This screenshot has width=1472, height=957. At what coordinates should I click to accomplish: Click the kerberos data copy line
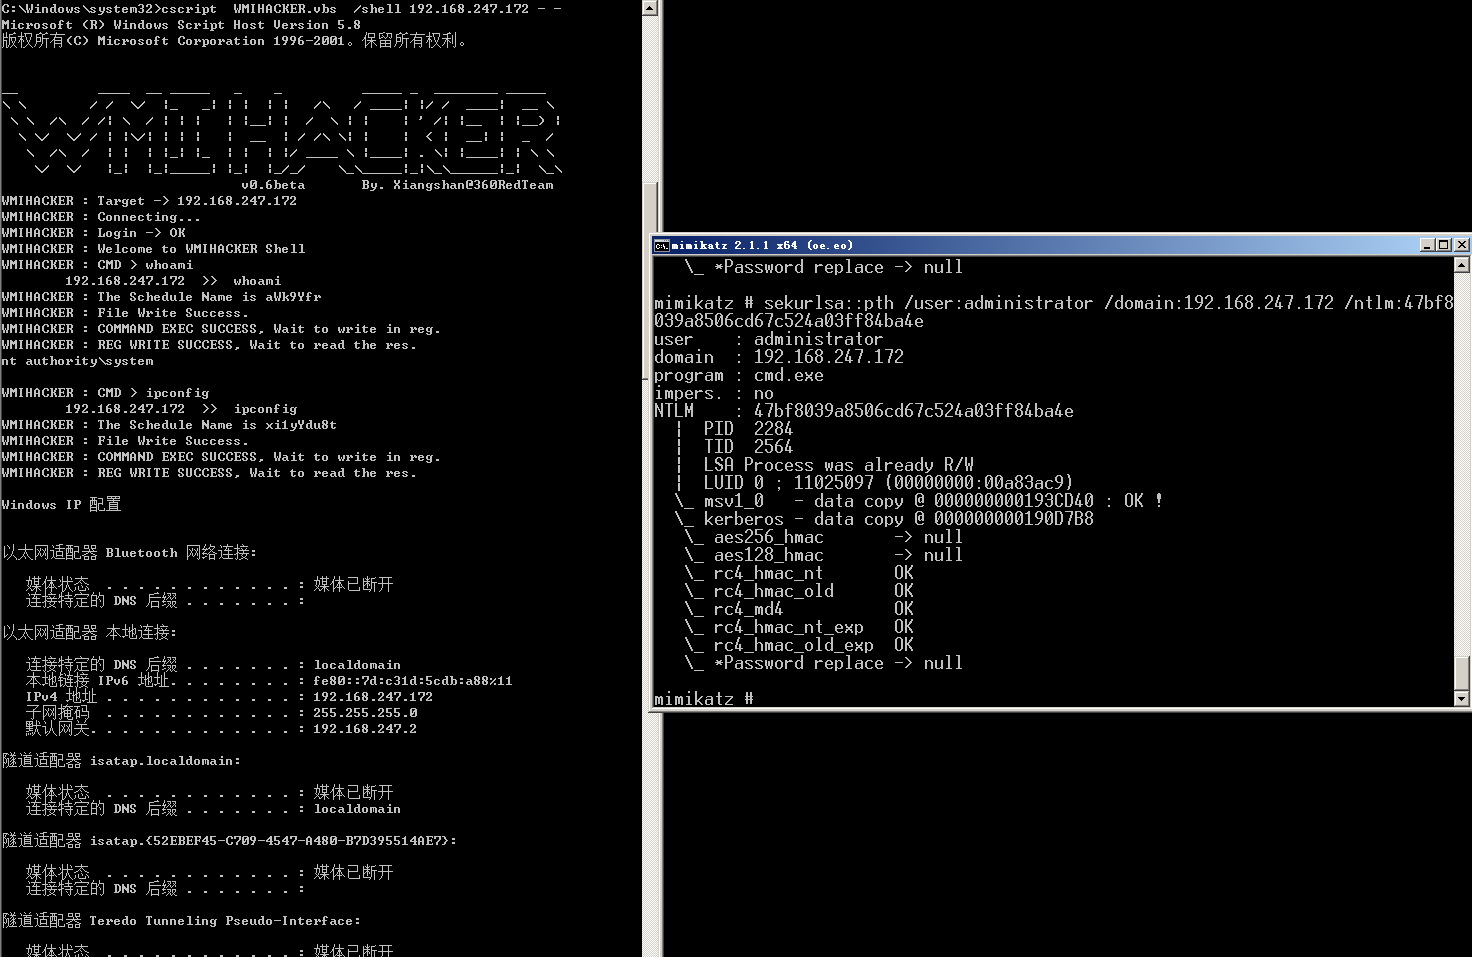click(x=884, y=519)
